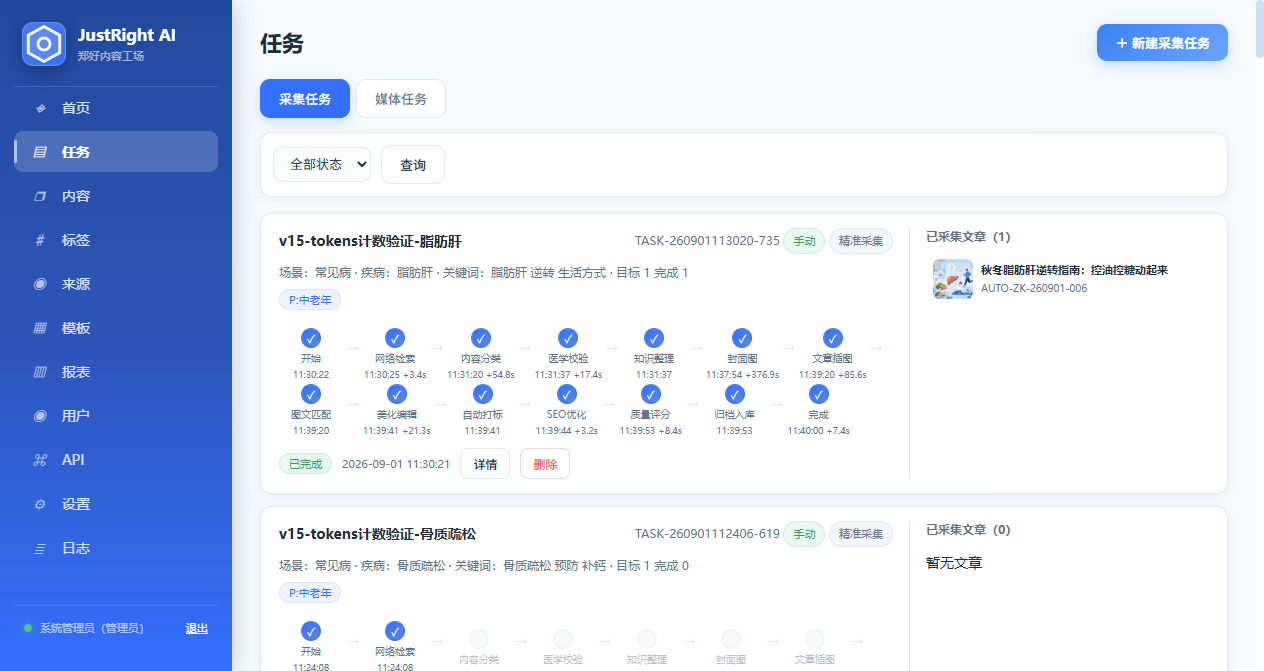This screenshot has width=1264, height=671.
Task: Click the 手动 tag on 脂肪肝 task
Action: (804, 241)
